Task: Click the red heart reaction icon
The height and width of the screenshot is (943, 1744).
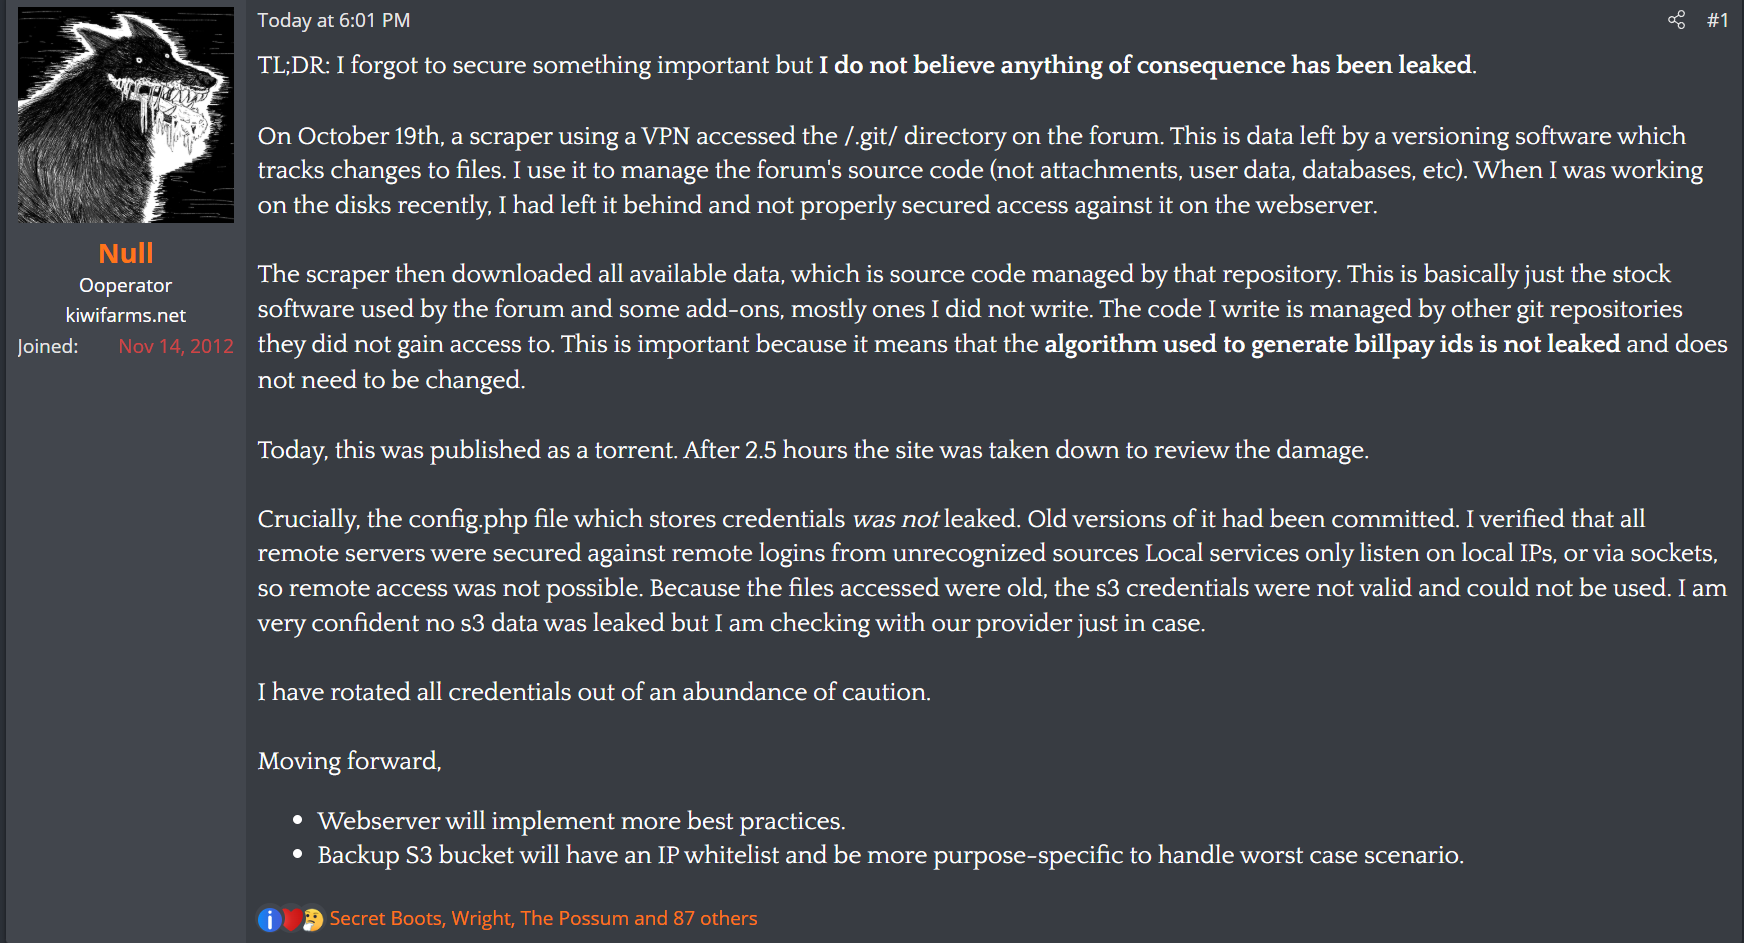Action: pyautogui.click(x=291, y=919)
